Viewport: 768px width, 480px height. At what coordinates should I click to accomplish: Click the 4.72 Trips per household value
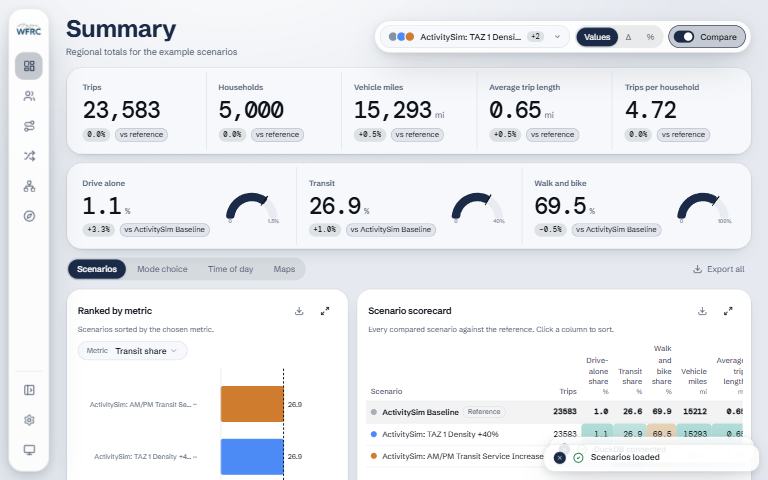(651, 110)
